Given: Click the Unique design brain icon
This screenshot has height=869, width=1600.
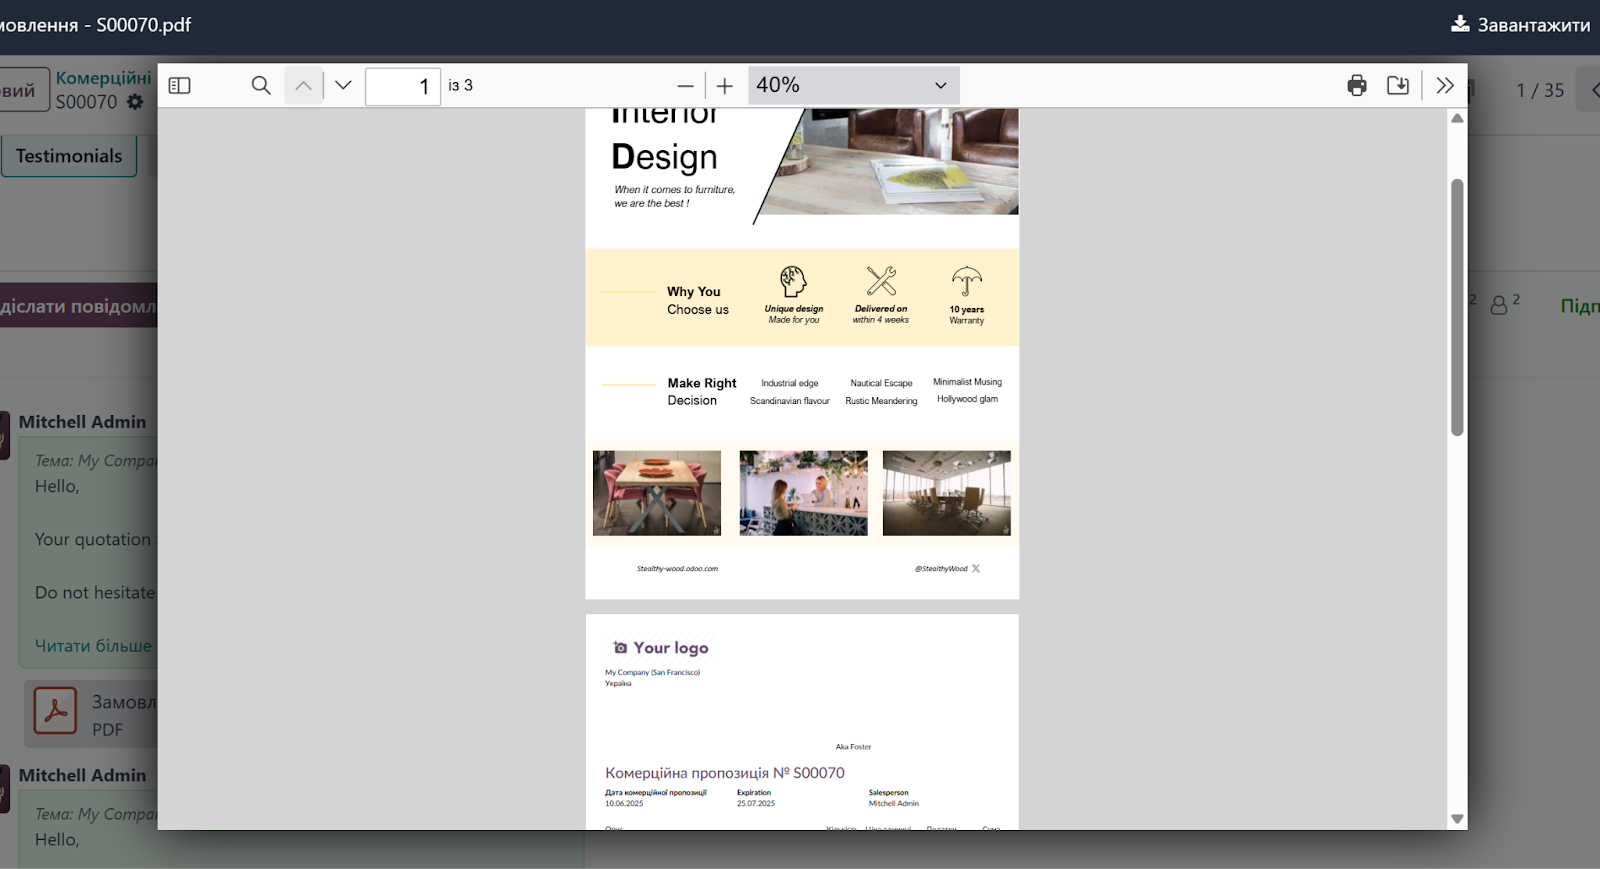Looking at the screenshot, I should [793, 281].
